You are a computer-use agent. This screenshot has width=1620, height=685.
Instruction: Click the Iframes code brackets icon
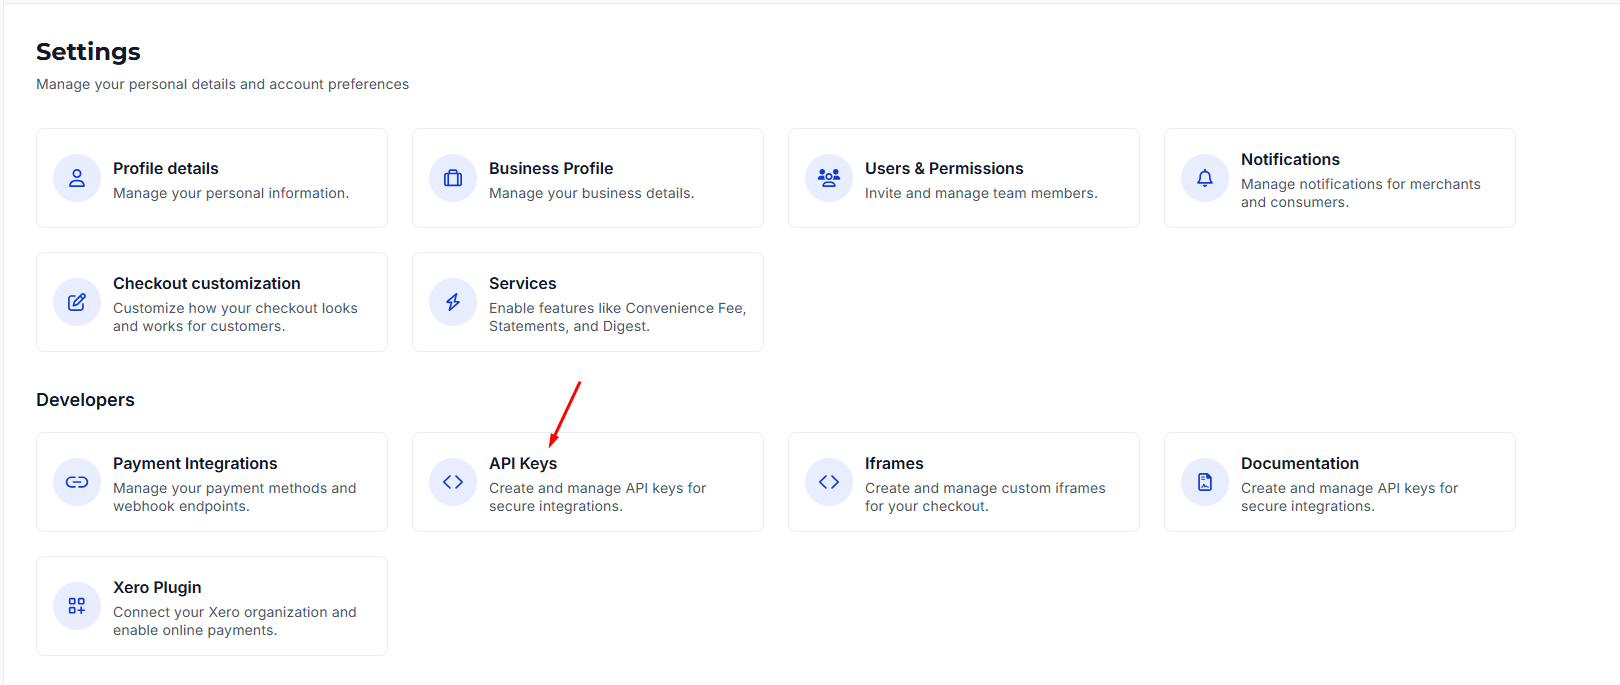[829, 482]
